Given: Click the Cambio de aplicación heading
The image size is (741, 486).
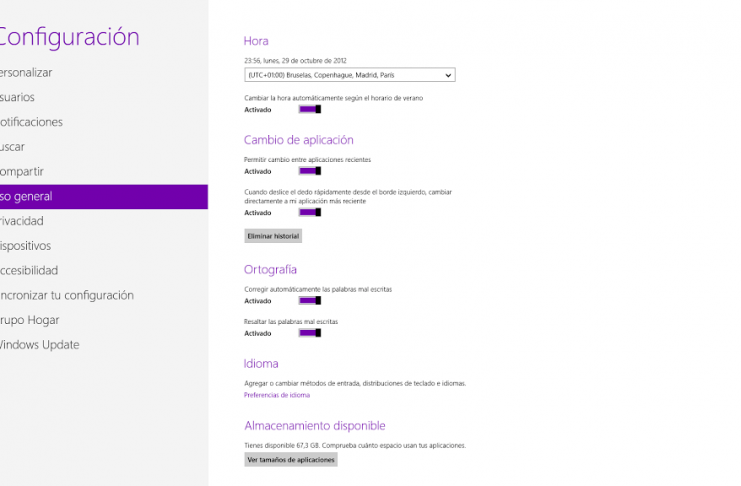Looking at the screenshot, I should tap(299, 140).
